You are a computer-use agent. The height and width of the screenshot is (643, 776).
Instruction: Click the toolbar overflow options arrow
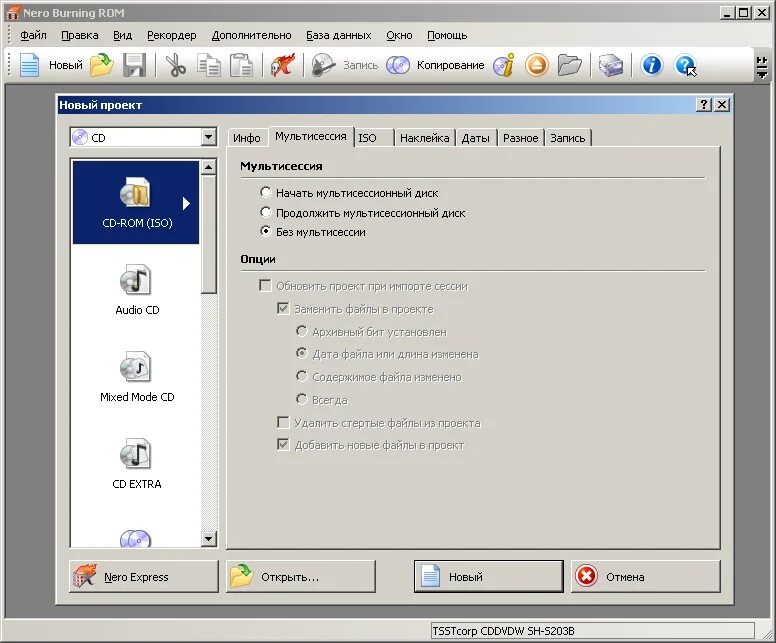point(762,67)
